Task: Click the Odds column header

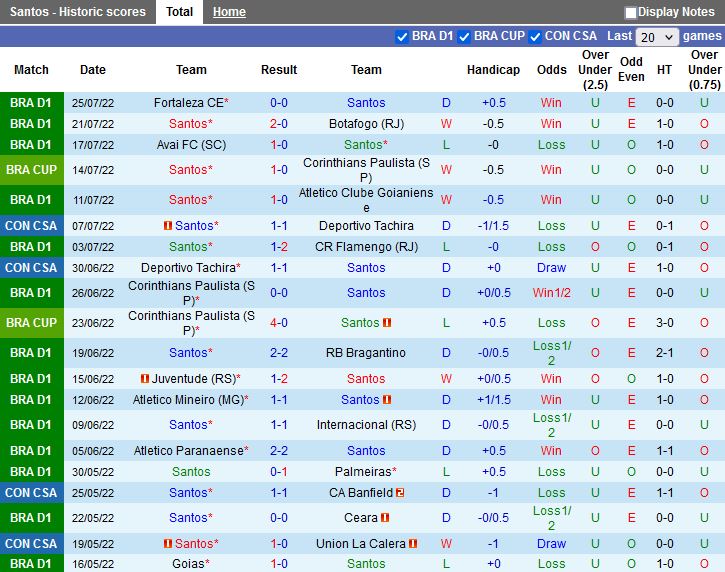Action: [x=552, y=70]
